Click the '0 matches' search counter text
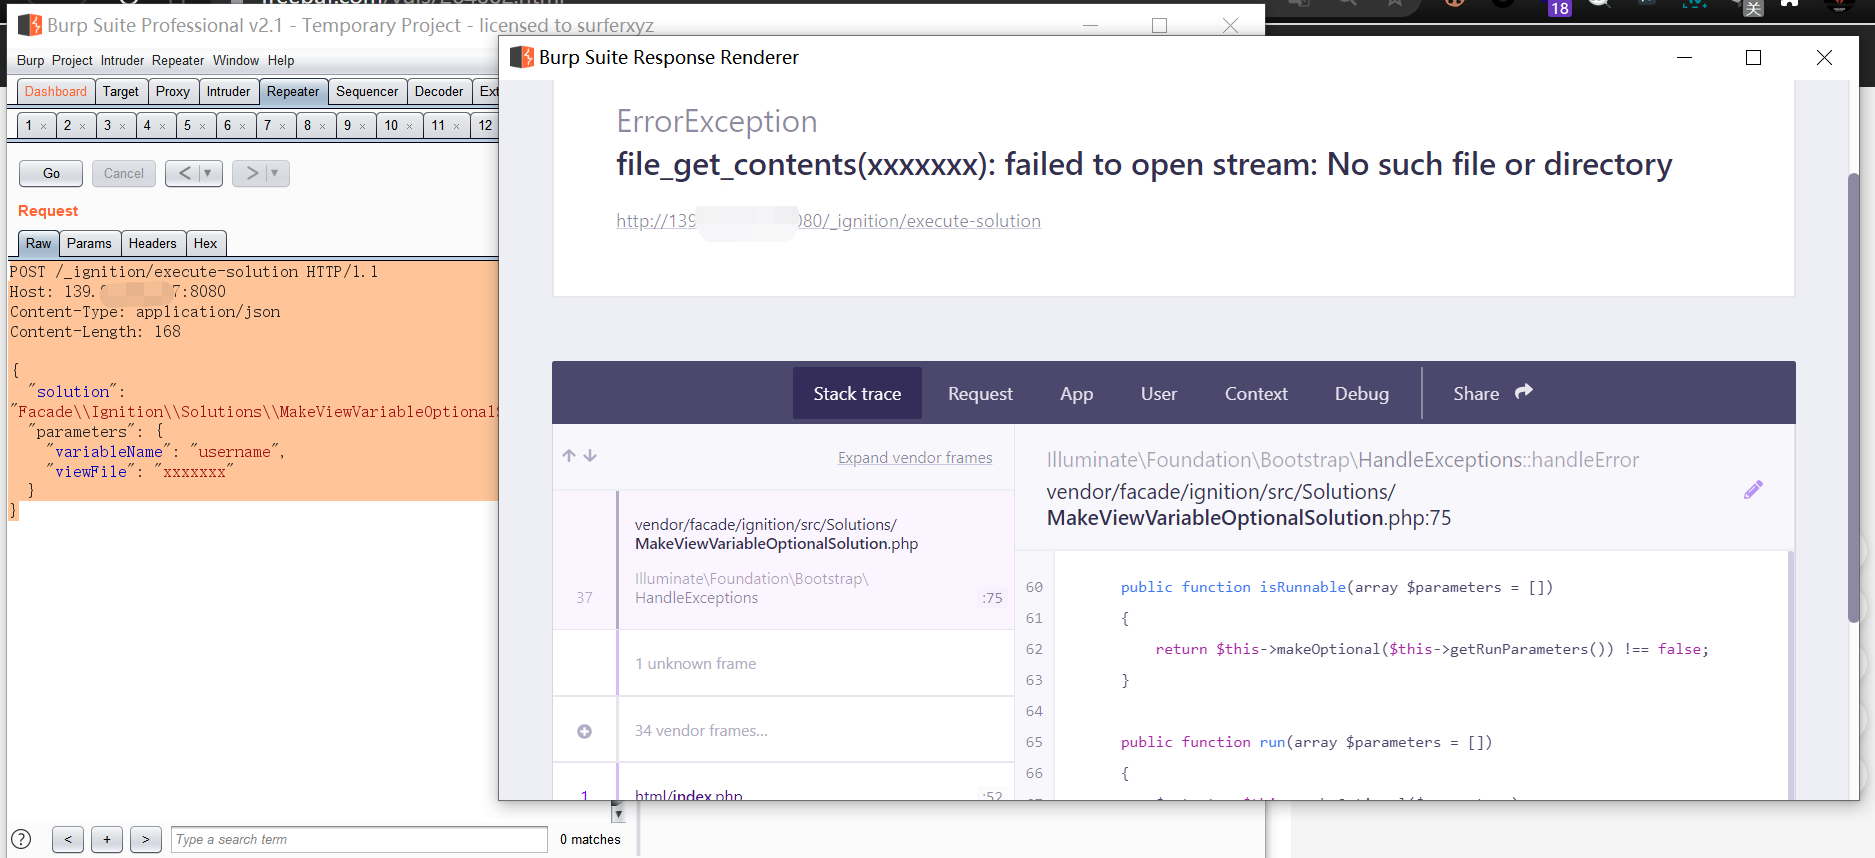The width and height of the screenshot is (1875, 858). point(590,839)
